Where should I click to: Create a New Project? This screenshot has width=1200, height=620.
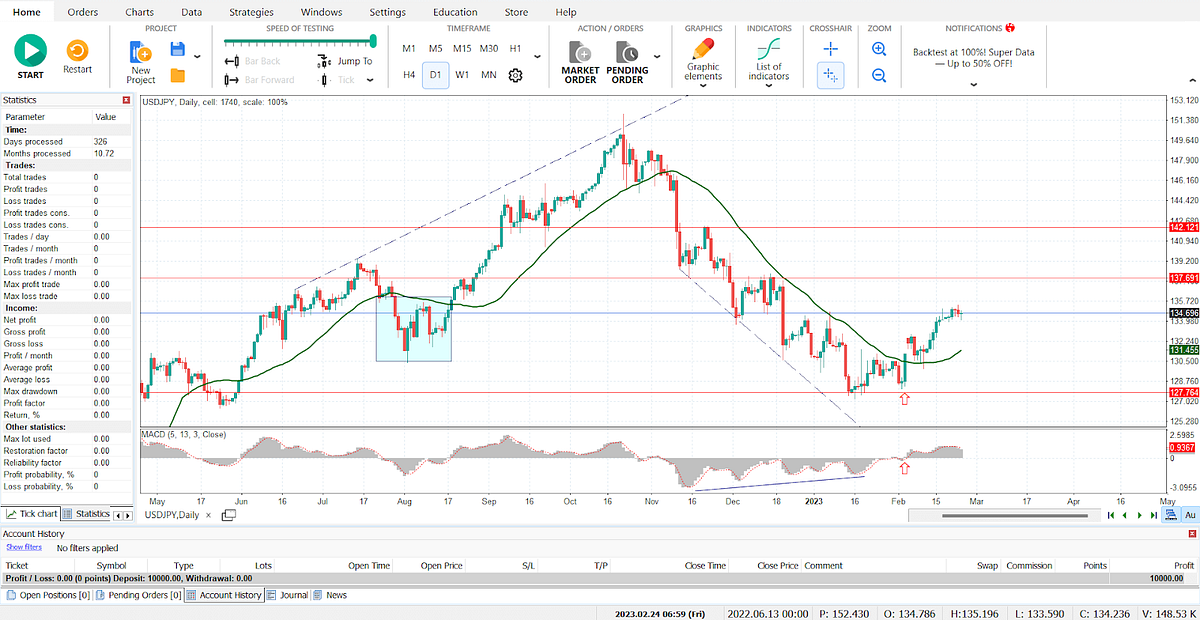pos(140,55)
